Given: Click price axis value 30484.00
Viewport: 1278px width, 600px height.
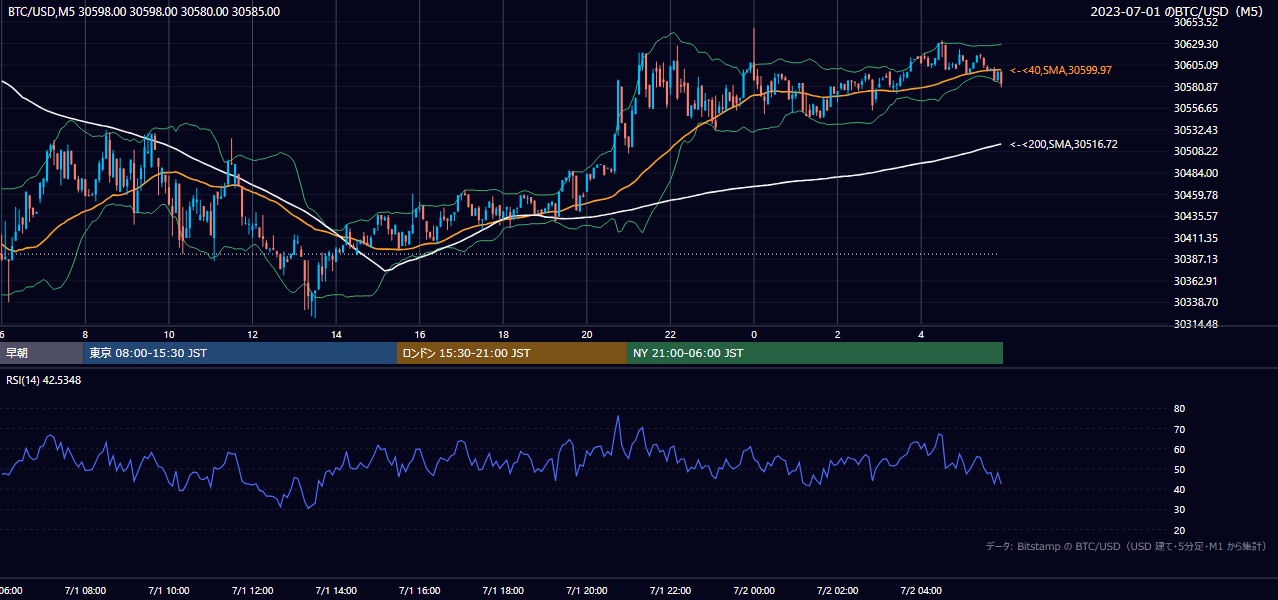Looking at the screenshot, I should coord(1196,173).
